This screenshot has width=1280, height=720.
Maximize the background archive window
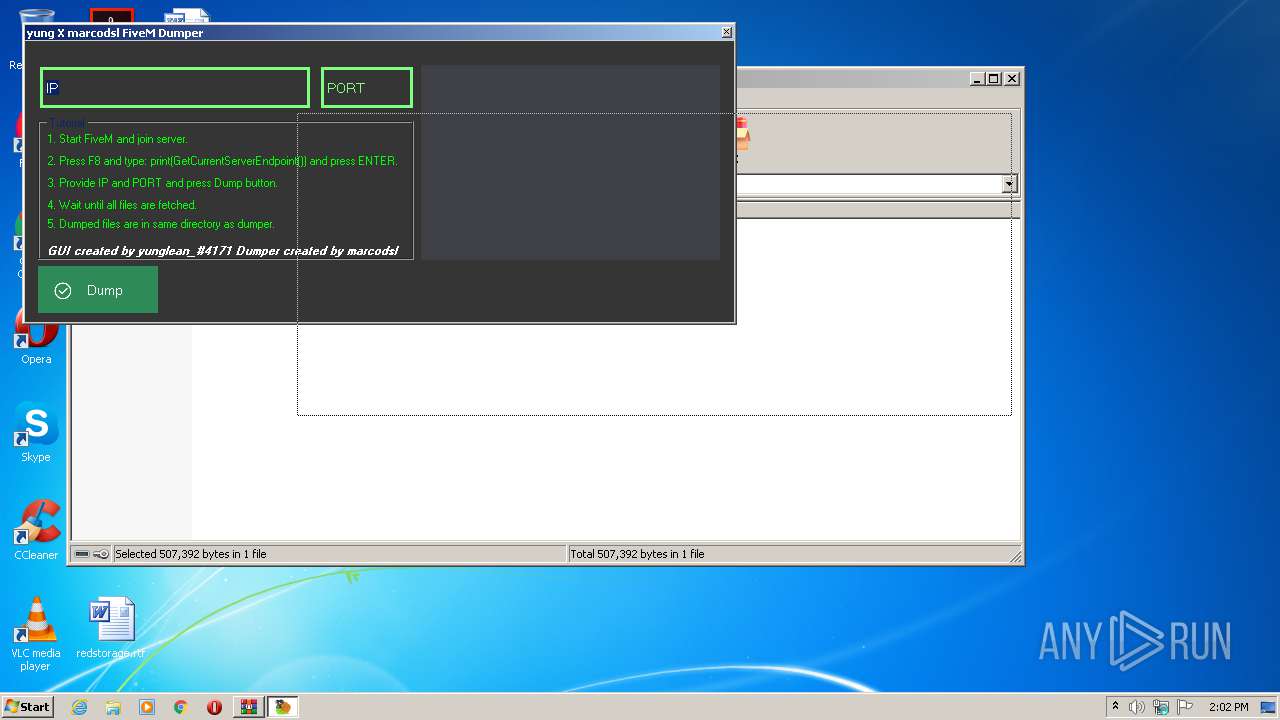click(993, 79)
